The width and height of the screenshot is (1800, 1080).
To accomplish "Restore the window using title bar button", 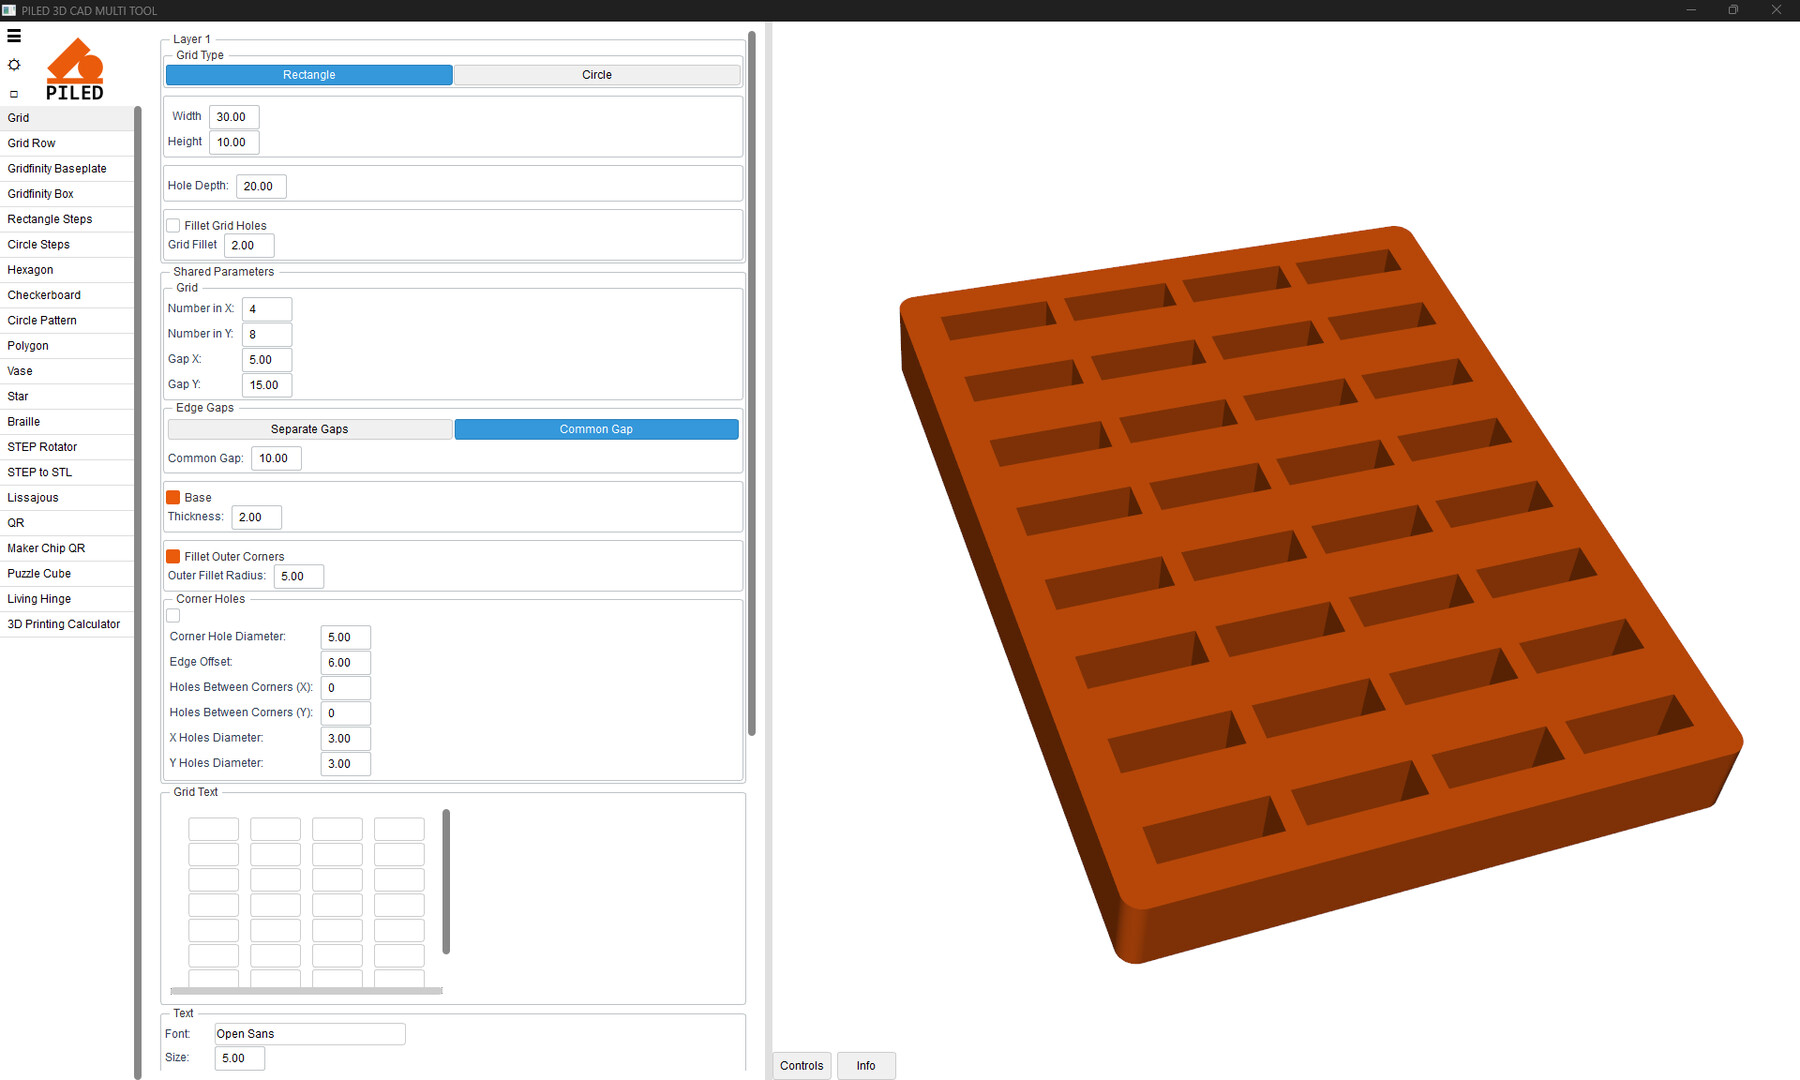I will [x=1733, y=10].
